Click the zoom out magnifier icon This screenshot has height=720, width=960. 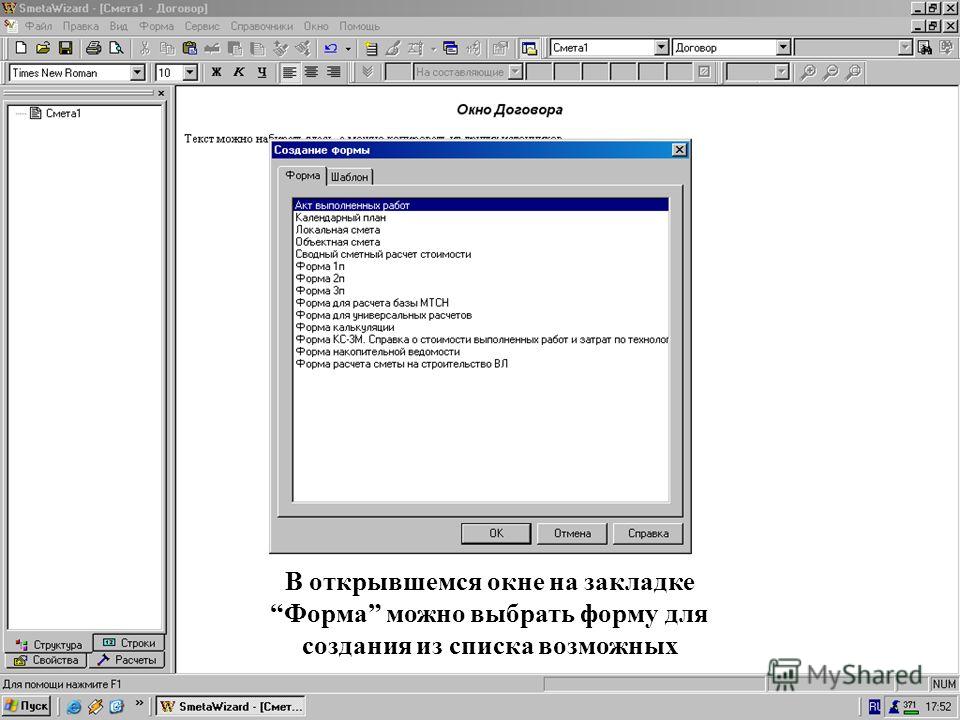[x=831, y=72]
